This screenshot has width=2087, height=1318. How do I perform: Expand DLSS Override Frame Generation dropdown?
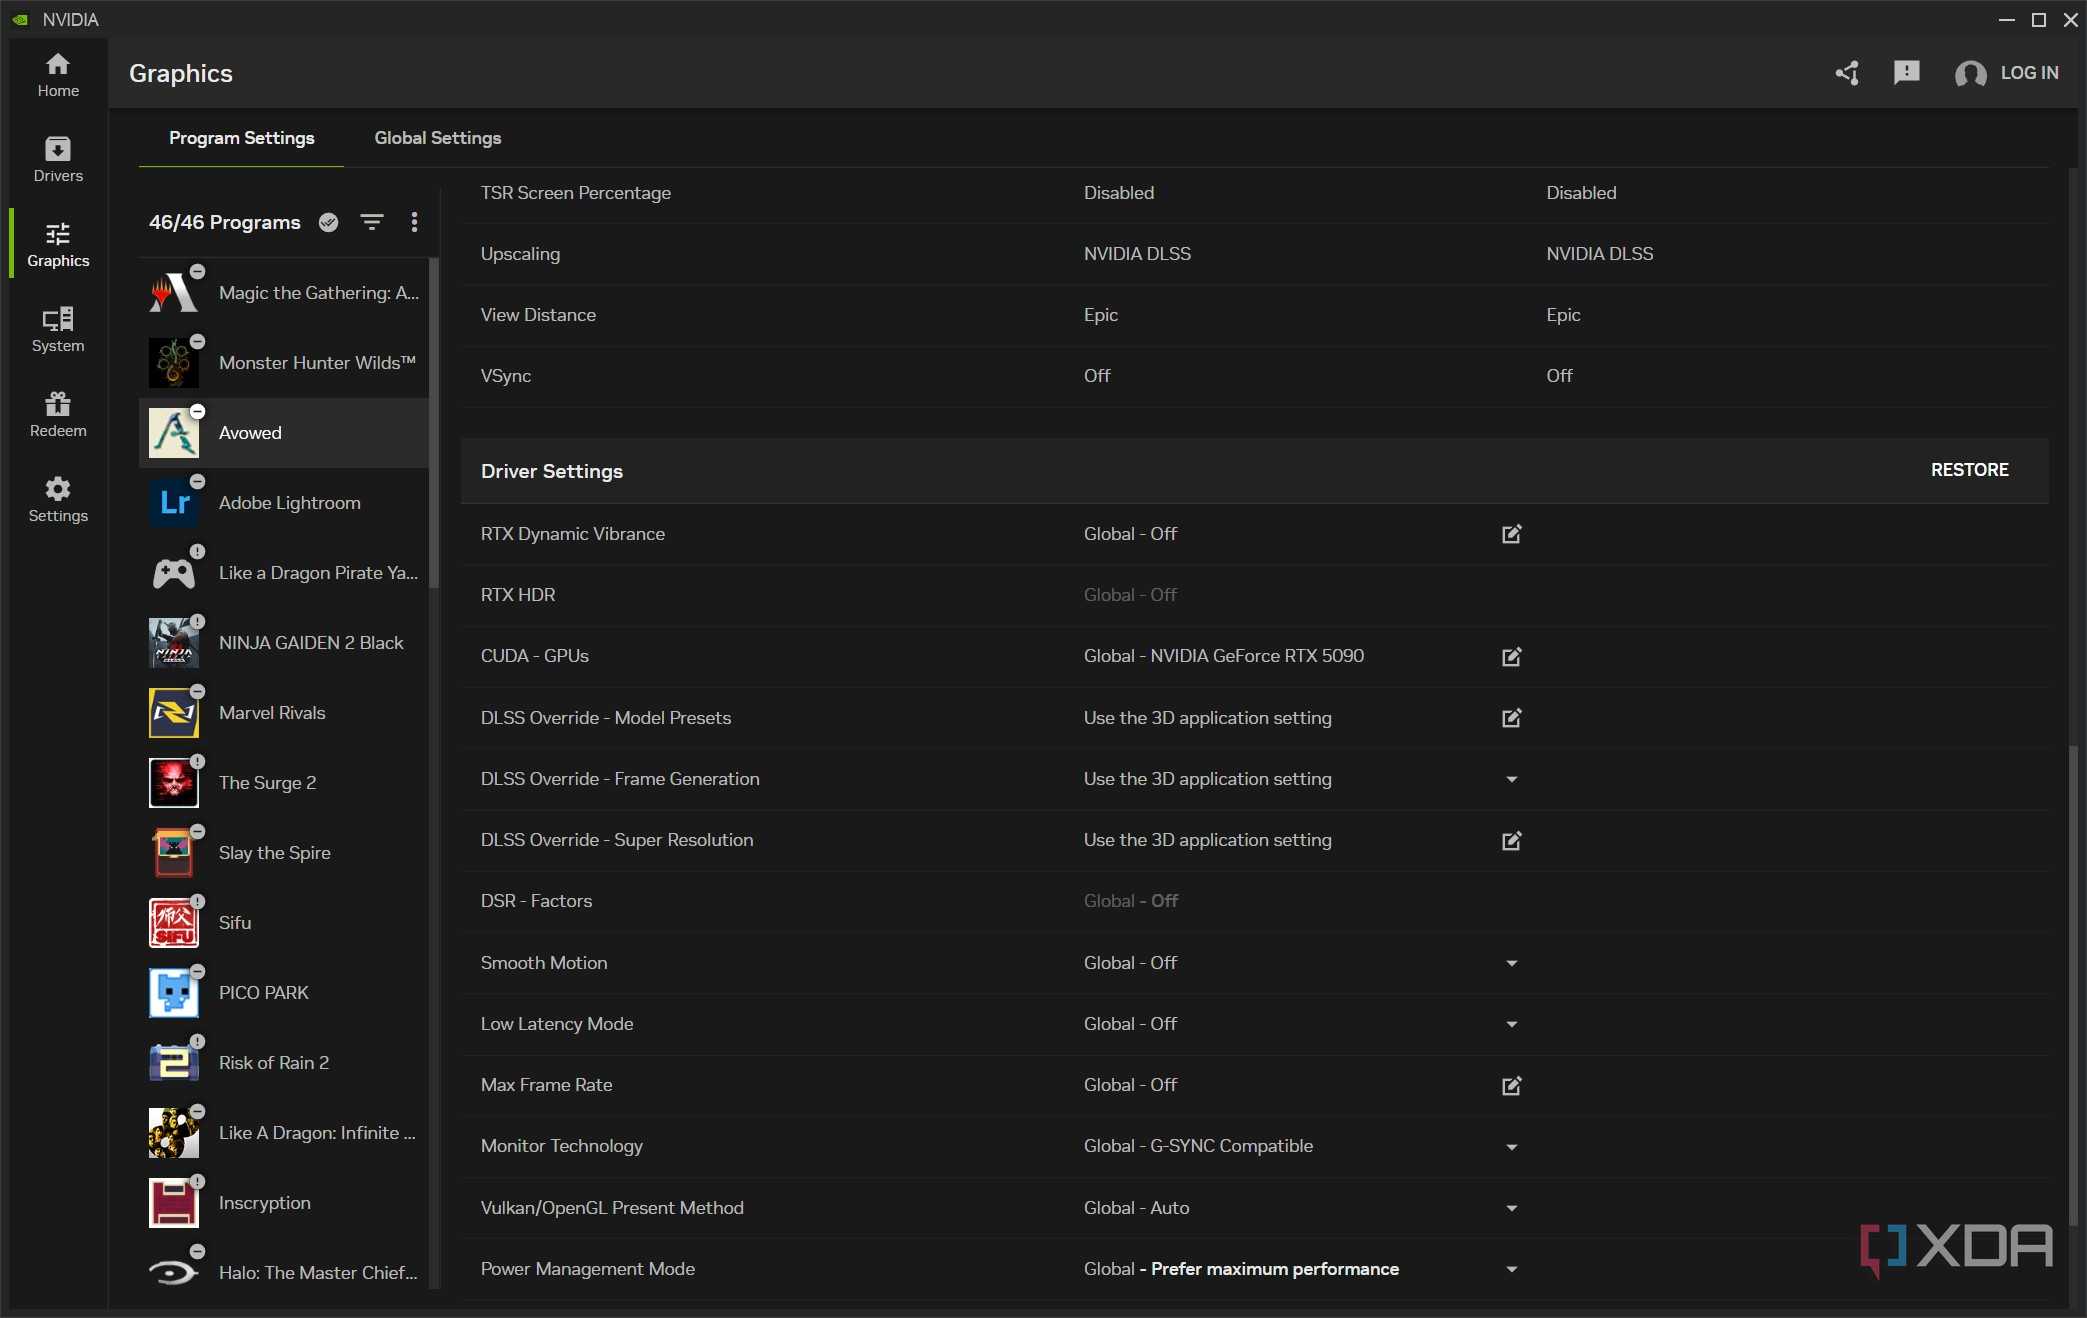[1512, 779]
